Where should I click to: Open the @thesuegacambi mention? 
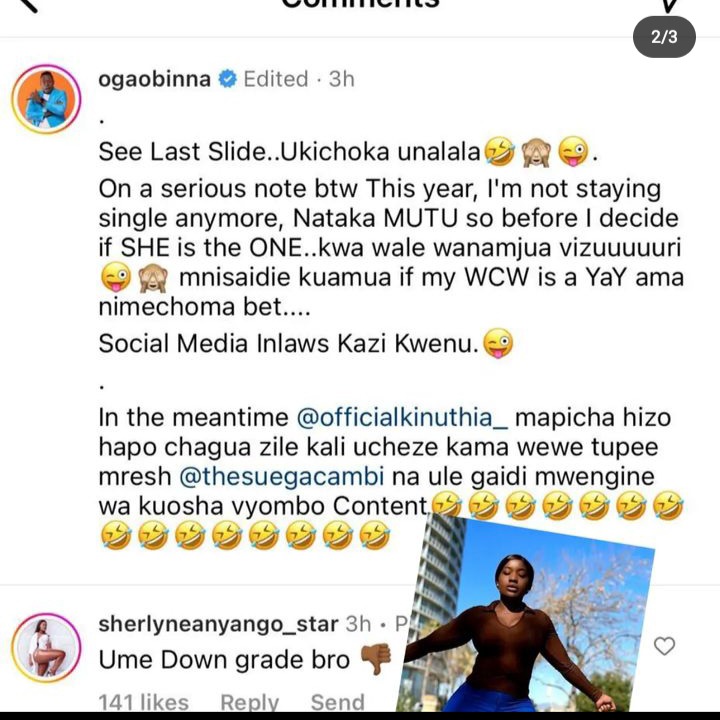pyautogui.click(x=281, y=477)
